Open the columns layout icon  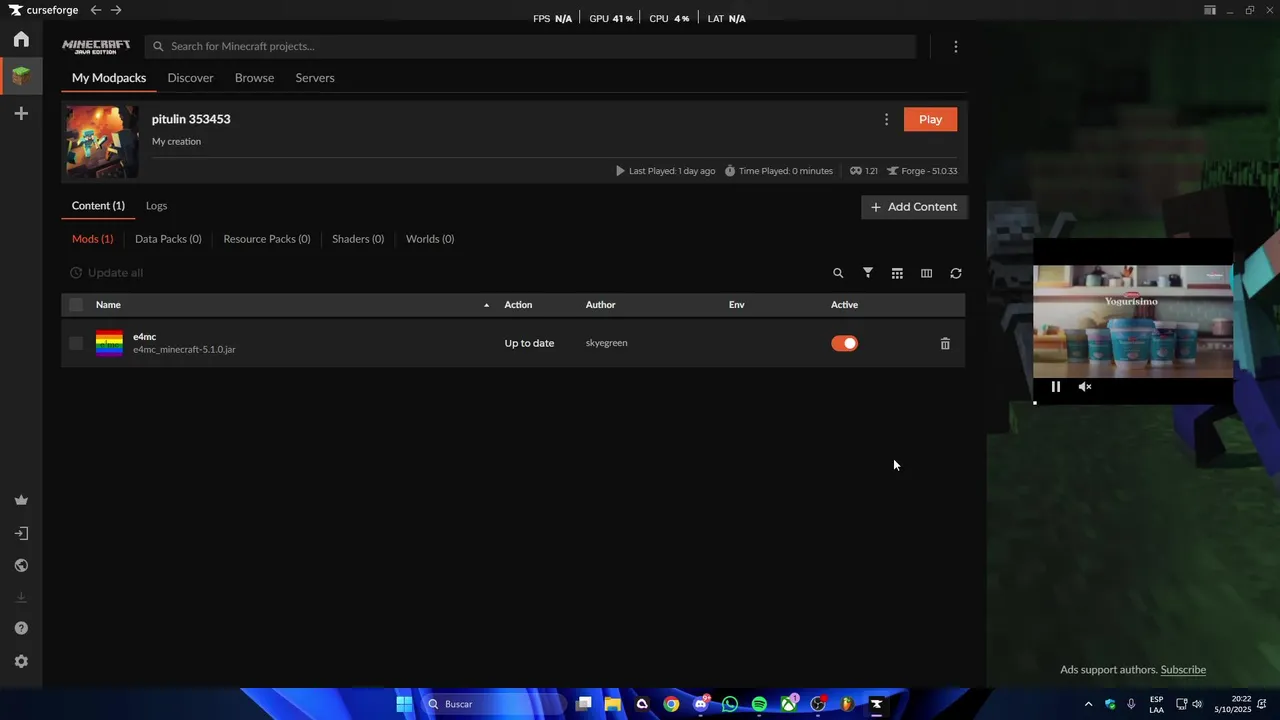coord(926,273)
